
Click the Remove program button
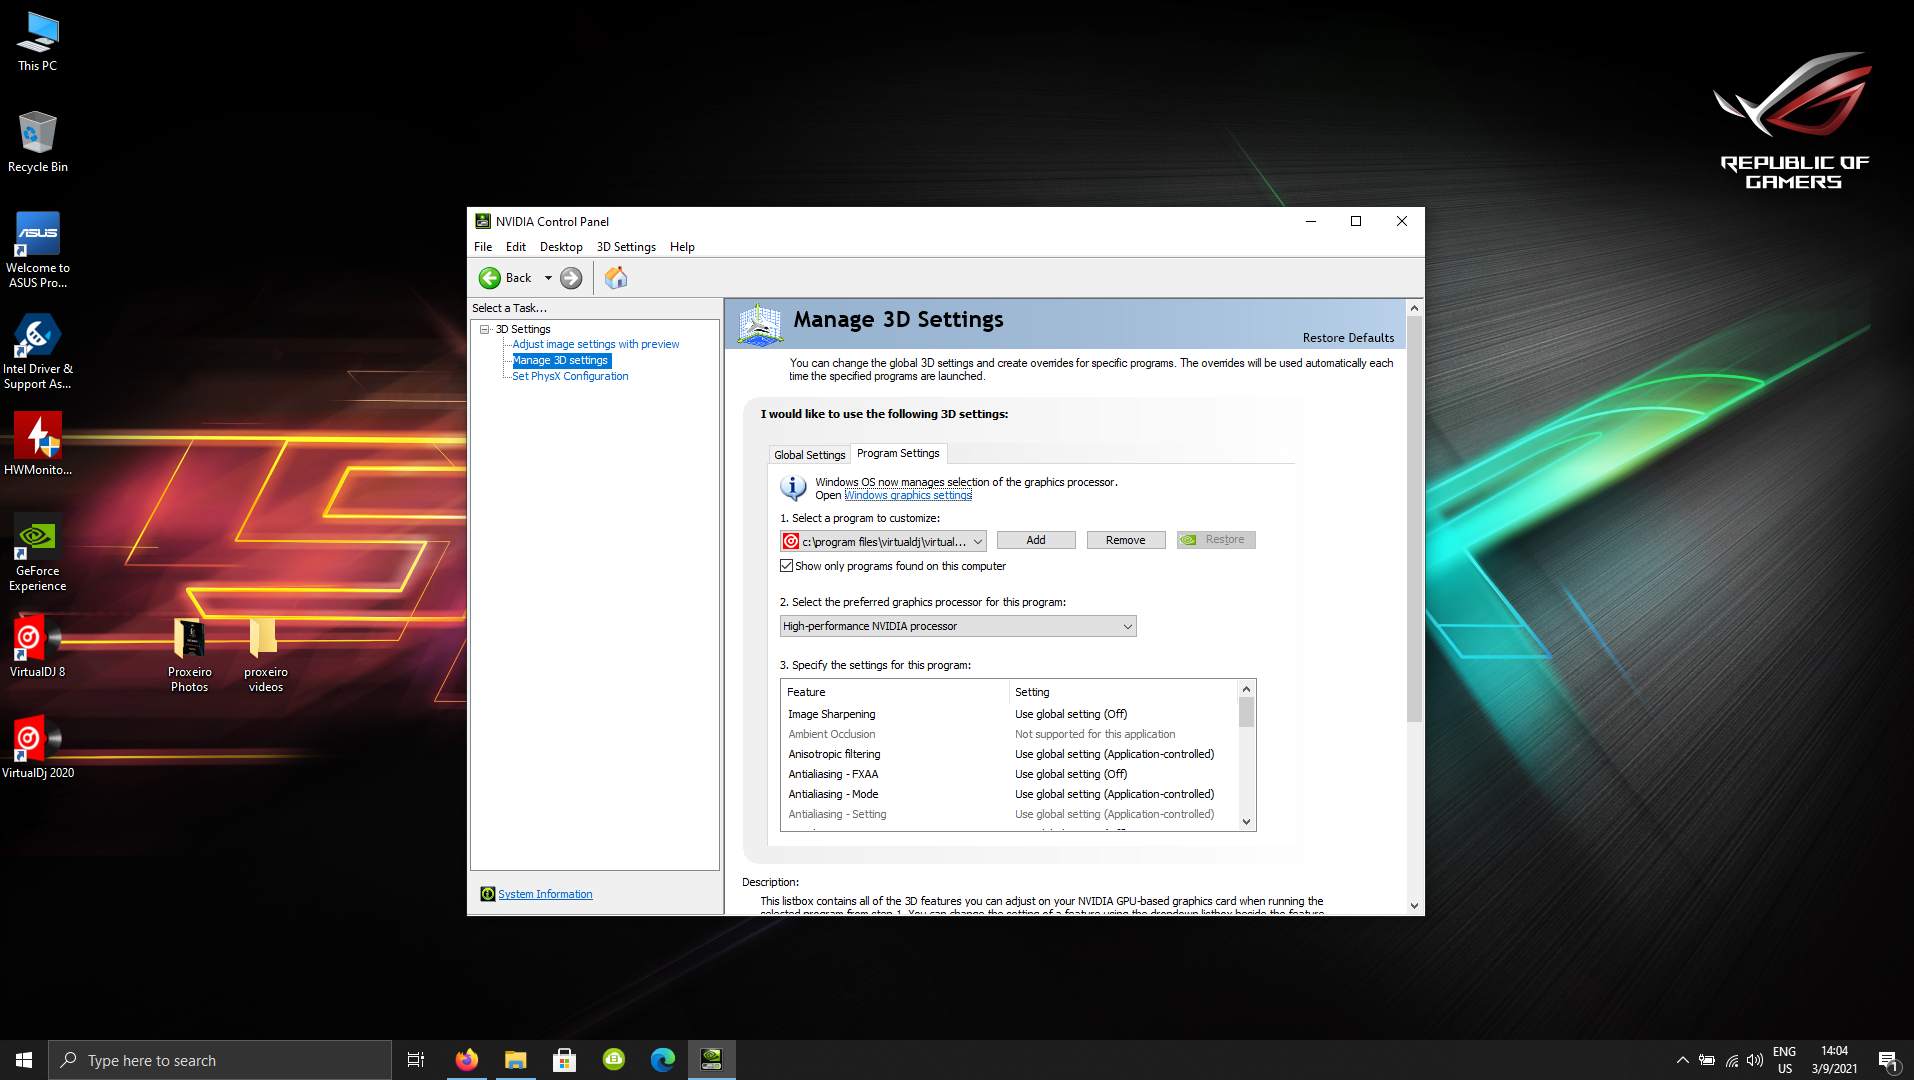click(1125, 540)
